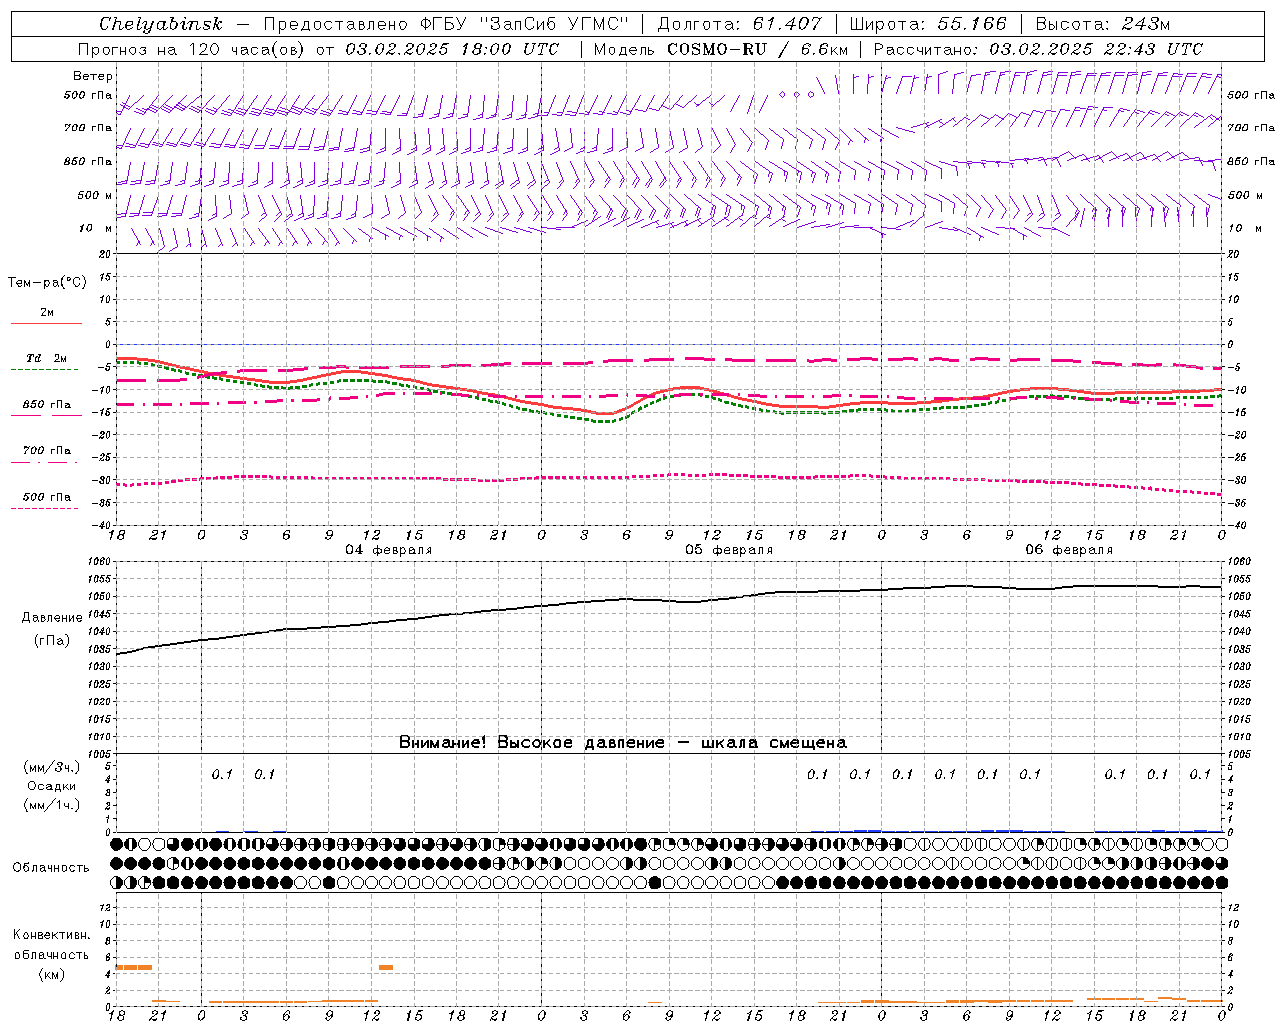Select the forecast start 03.02.2025 18:00 UTC
The width and height of the screenshot is (1280, 1024).
452,49
